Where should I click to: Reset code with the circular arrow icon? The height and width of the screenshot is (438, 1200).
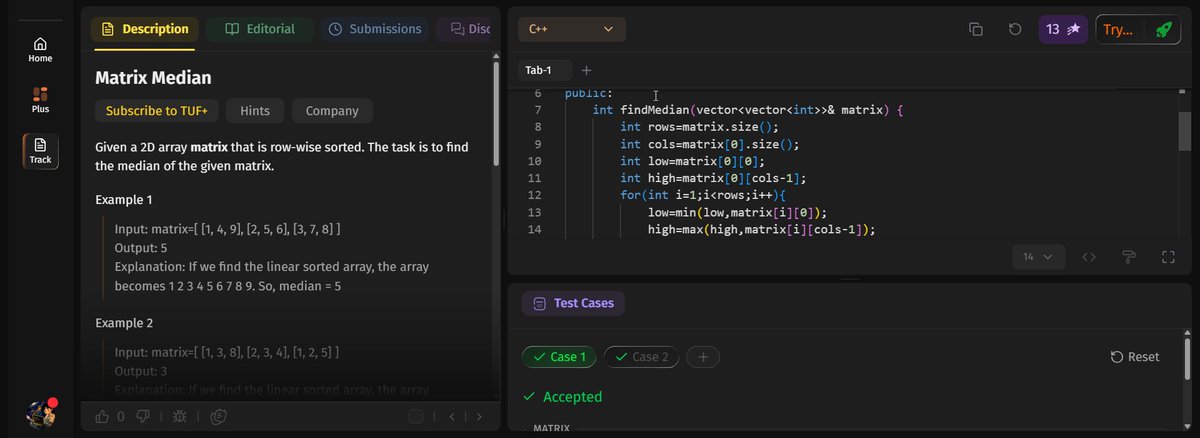(1015, 29)
